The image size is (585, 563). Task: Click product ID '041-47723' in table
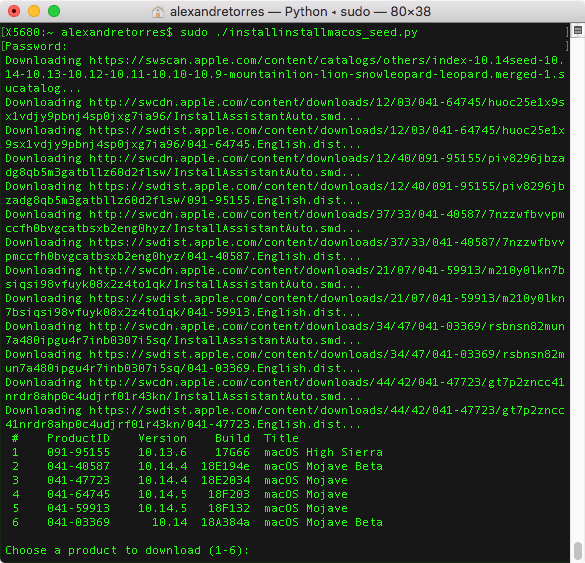click(x=78, y=480)
